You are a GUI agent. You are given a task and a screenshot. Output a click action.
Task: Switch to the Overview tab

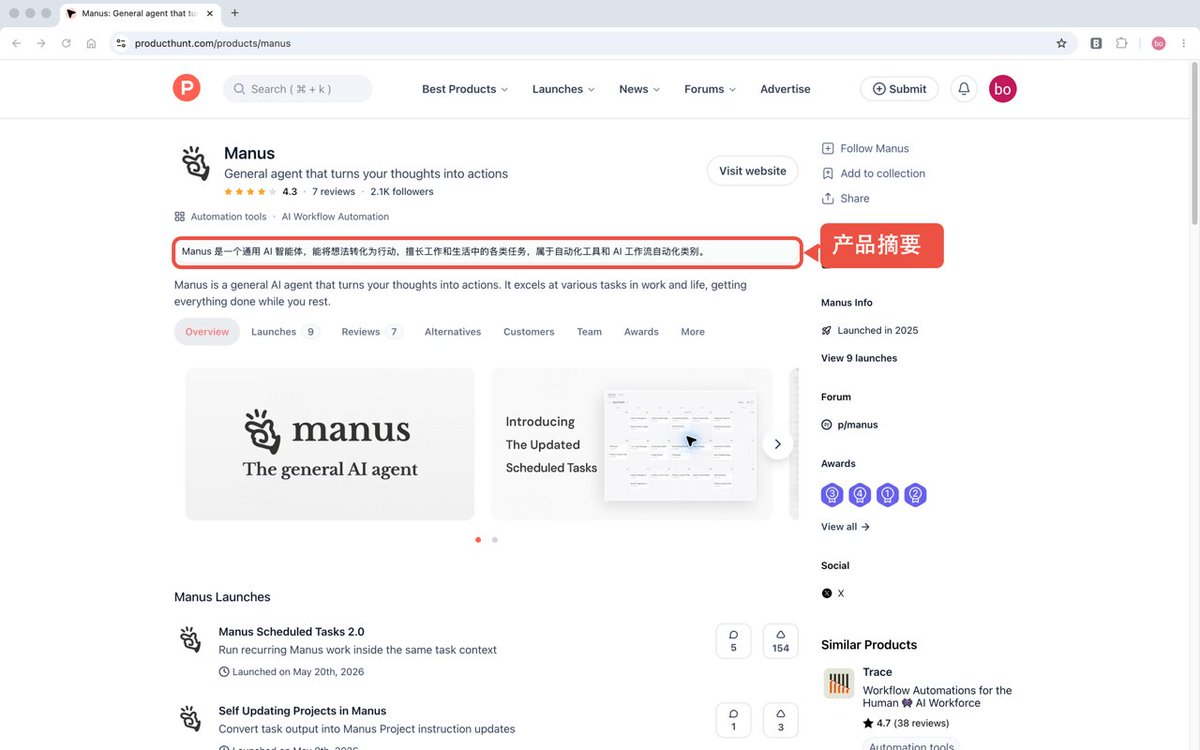click(207, 332)
